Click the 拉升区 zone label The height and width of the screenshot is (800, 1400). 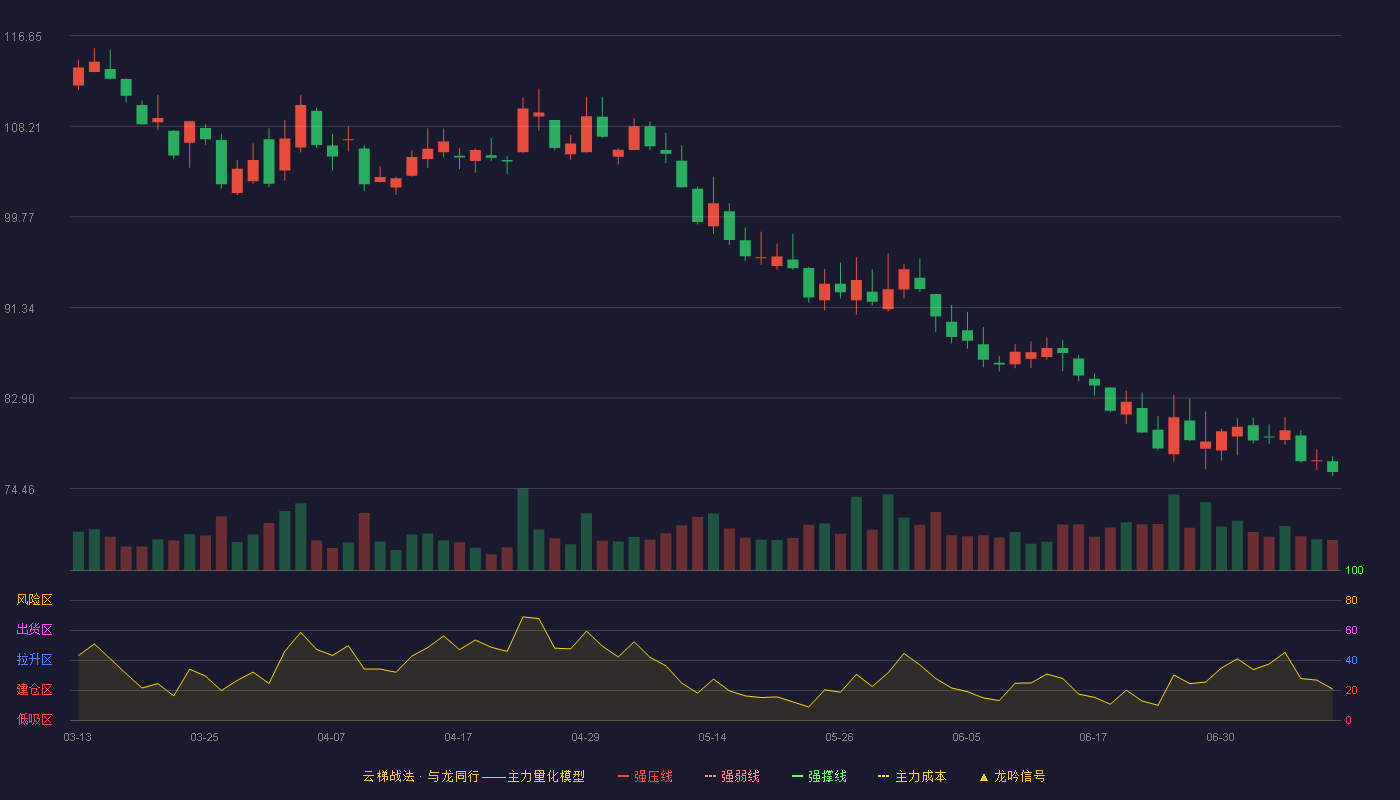(x=34, y=660)
